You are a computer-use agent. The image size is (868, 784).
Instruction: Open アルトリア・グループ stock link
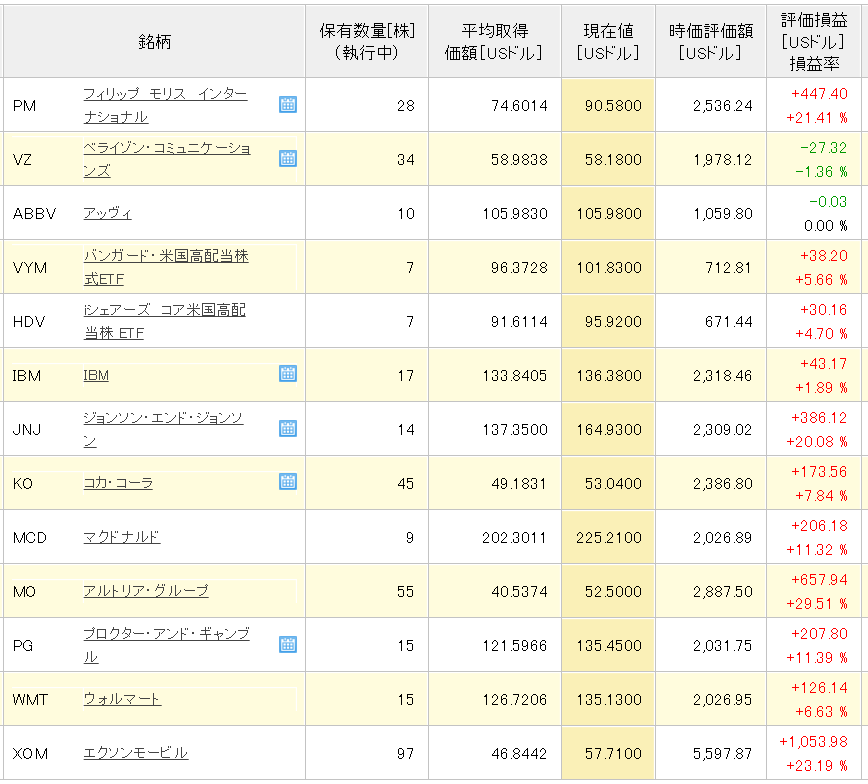pos(146,591)
